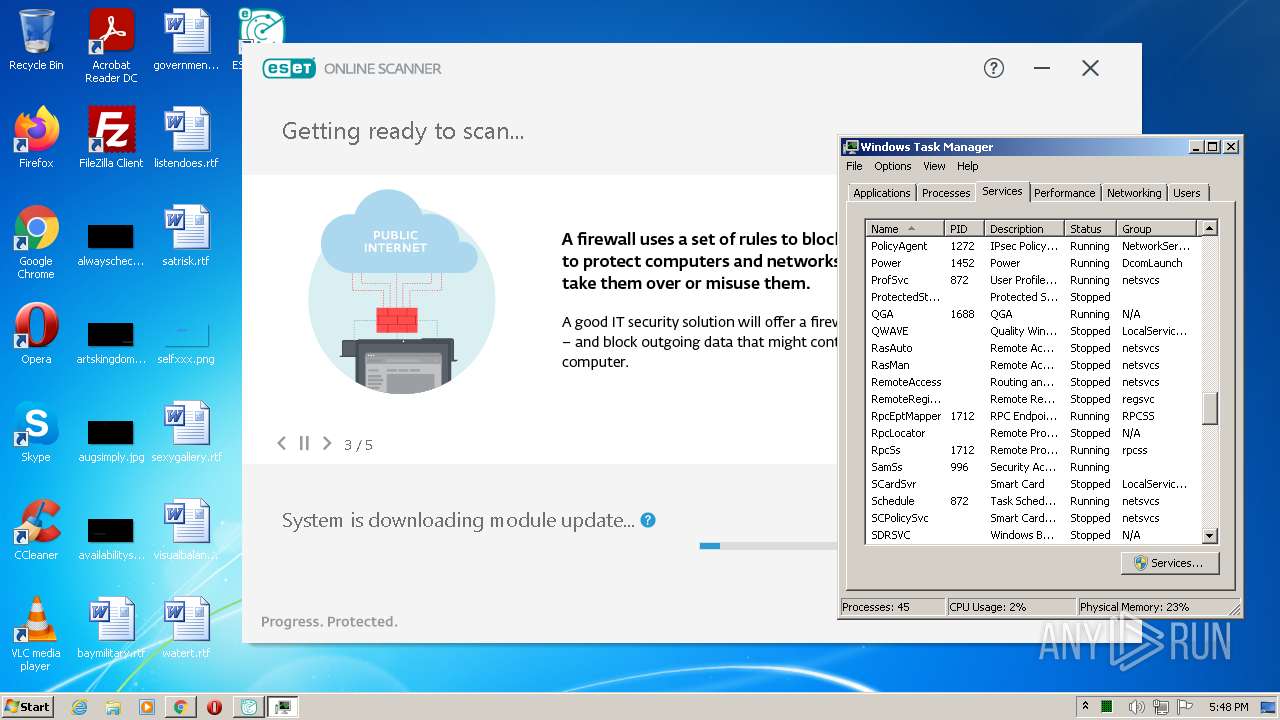Click ESET scanner help question mark icon
Viewport: 1280px width, 720px height.
click(993, 68)
